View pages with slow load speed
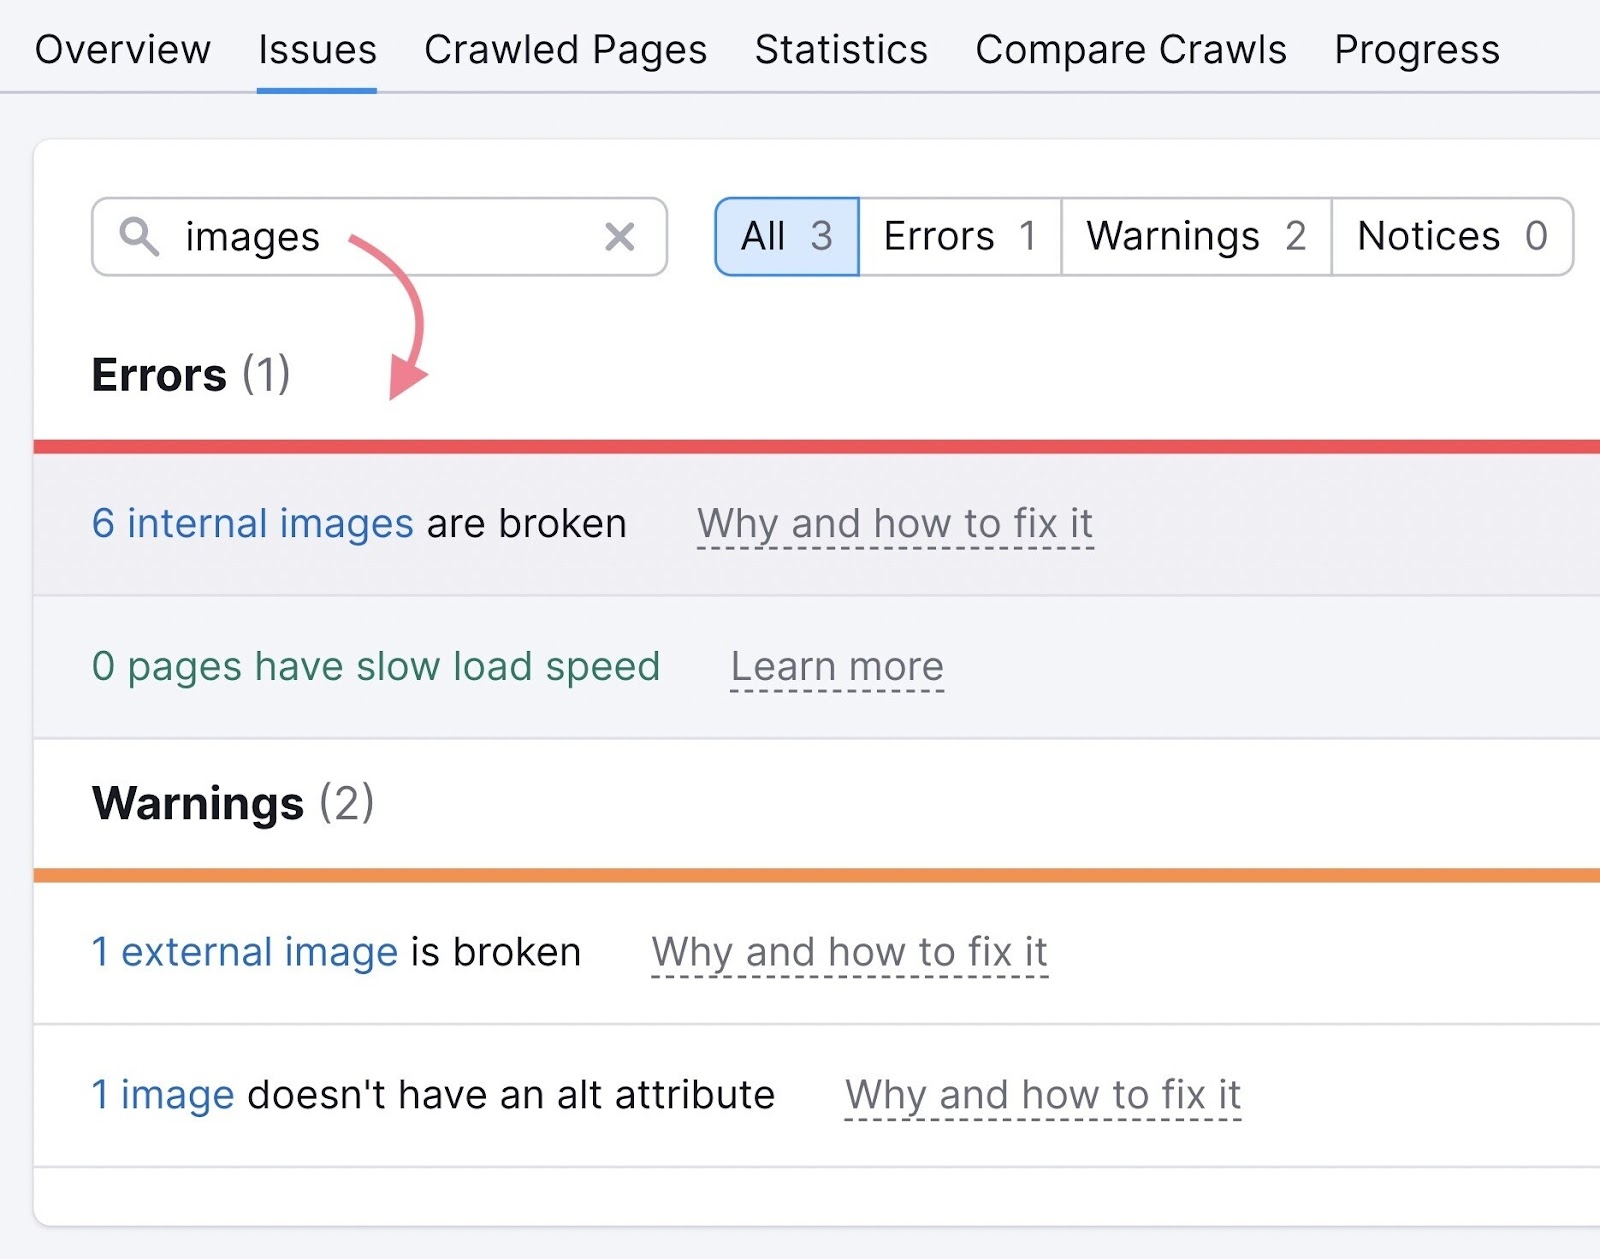1600x1259 pixels. [x=375, y=666]
